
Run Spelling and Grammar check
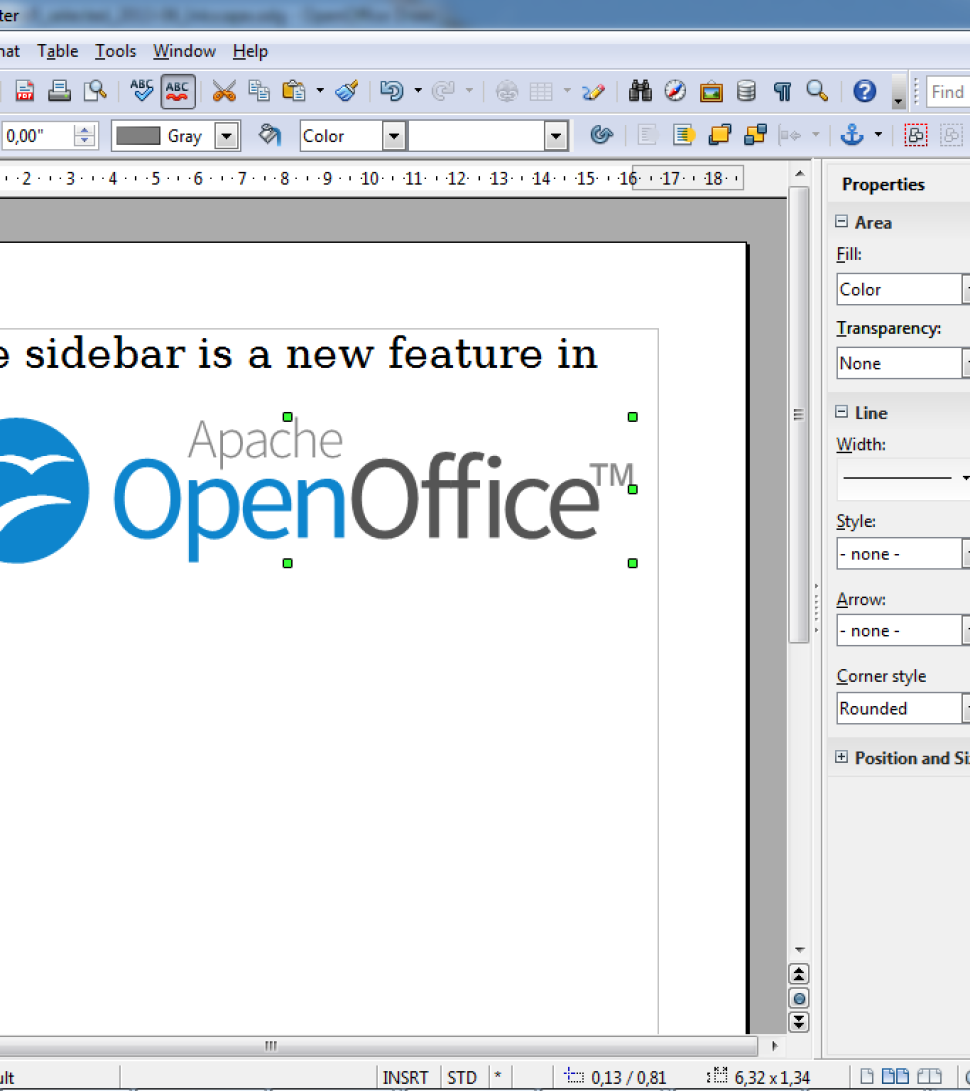(x=141, y=91)
